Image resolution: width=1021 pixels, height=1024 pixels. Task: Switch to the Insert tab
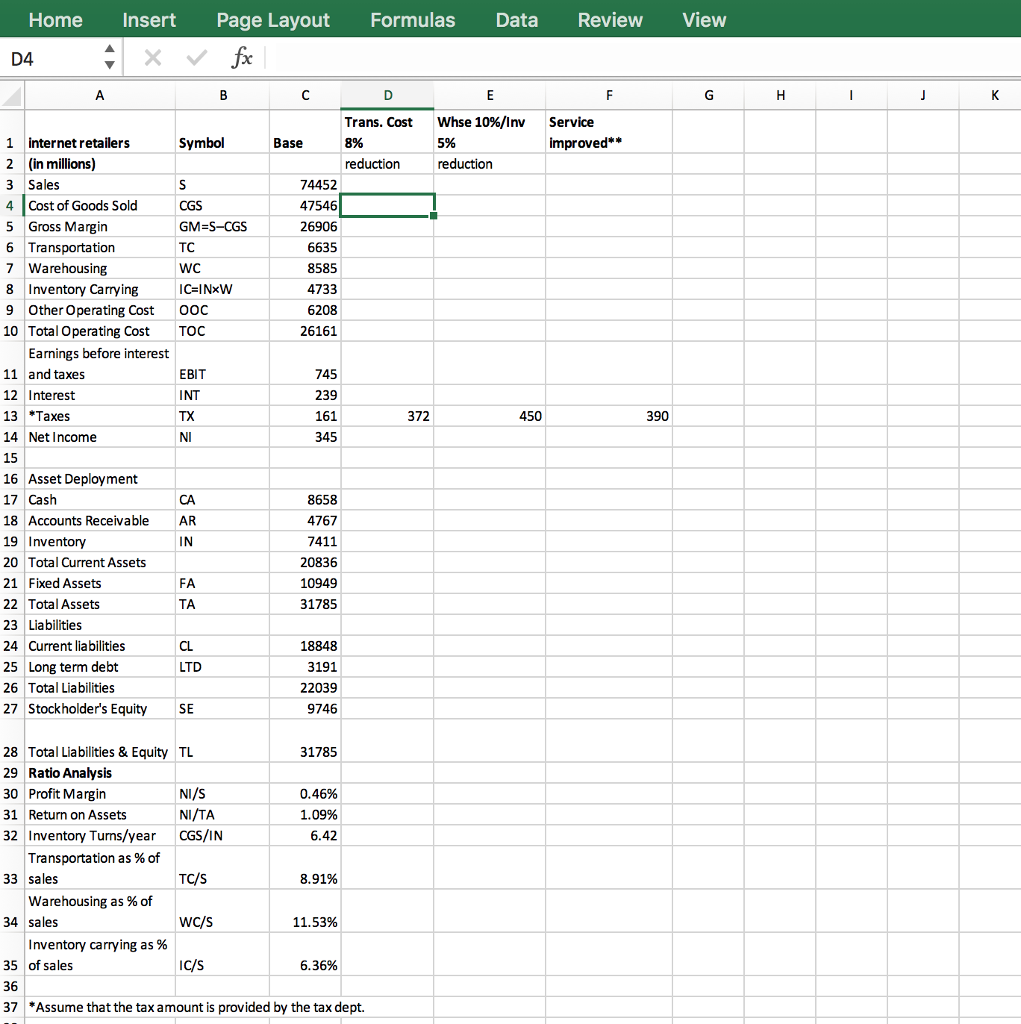pyautogui.click(x=148, y=19)
